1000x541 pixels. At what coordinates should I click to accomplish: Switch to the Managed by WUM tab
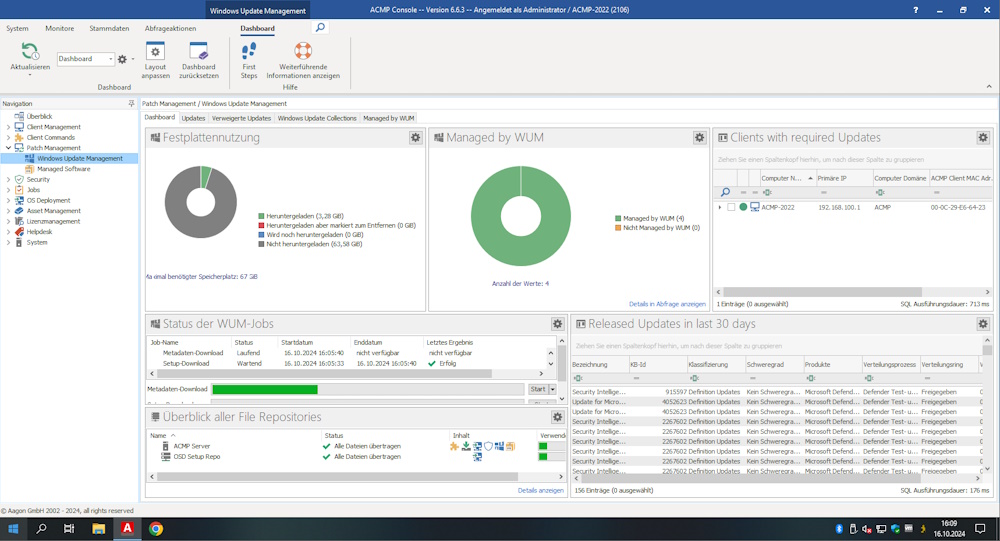[x=388, y=118]
